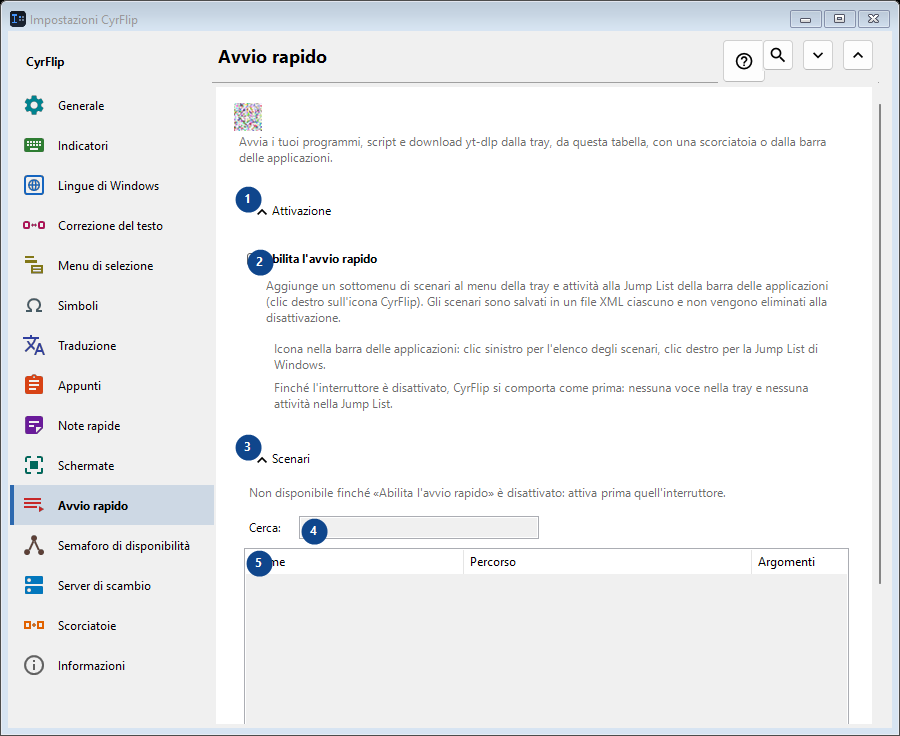Collapse the Scenari section
This screenshot has height=736, width=900.
(x=284, y=459)
